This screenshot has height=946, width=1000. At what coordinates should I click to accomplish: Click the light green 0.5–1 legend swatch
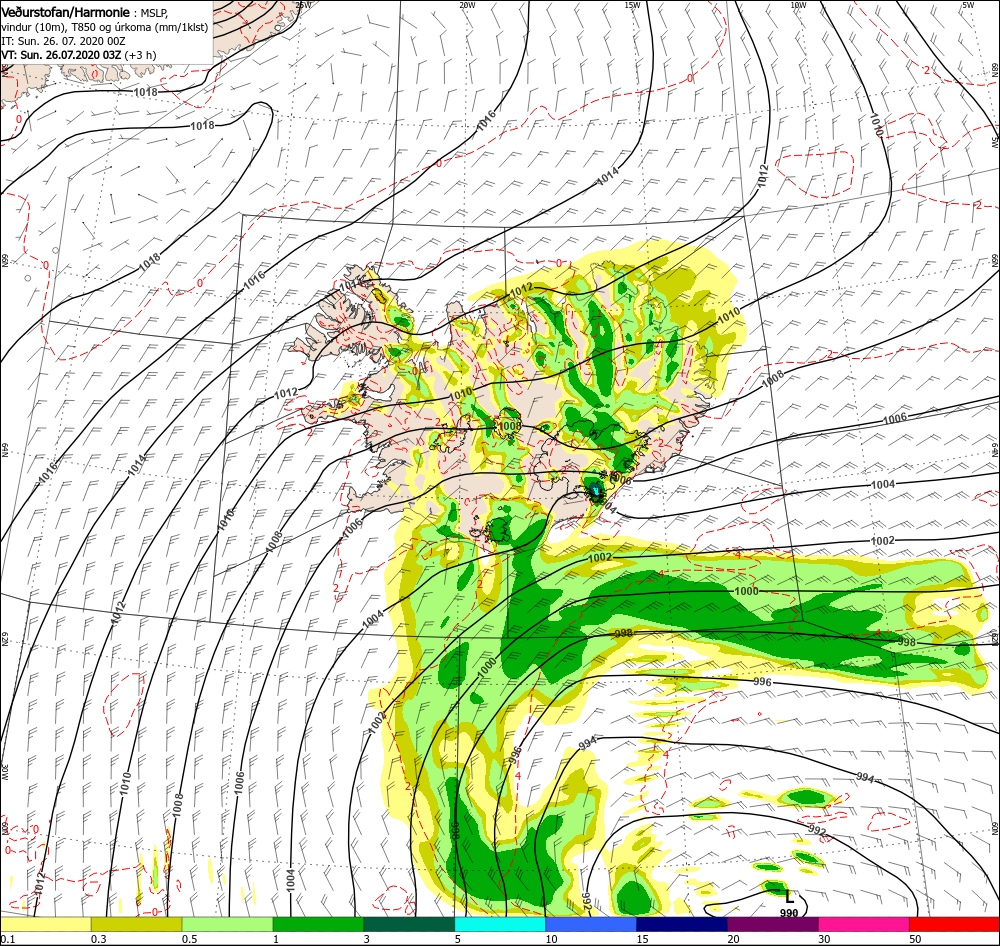pyautogui.click(x=227, y=924)
